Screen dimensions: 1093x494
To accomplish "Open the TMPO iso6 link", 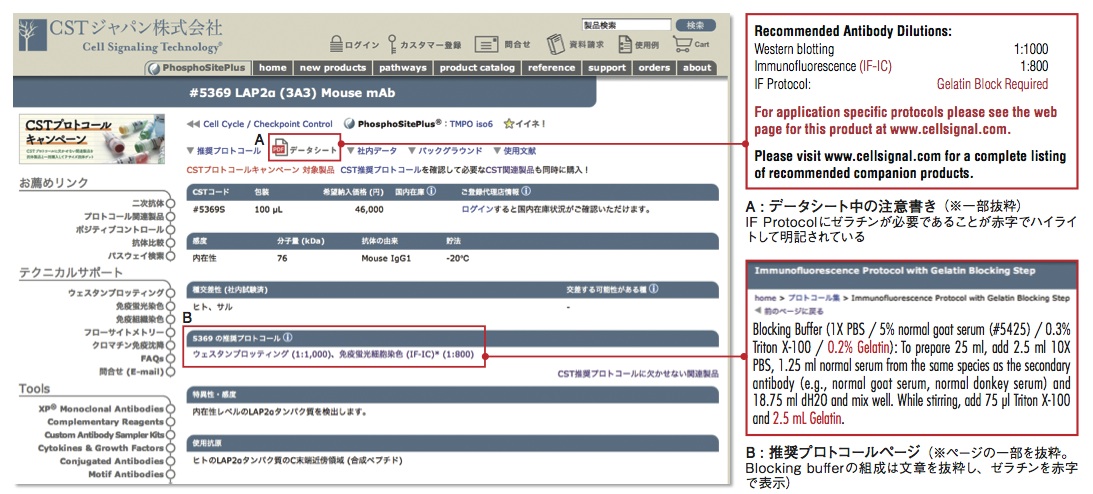I will point(471,124).
